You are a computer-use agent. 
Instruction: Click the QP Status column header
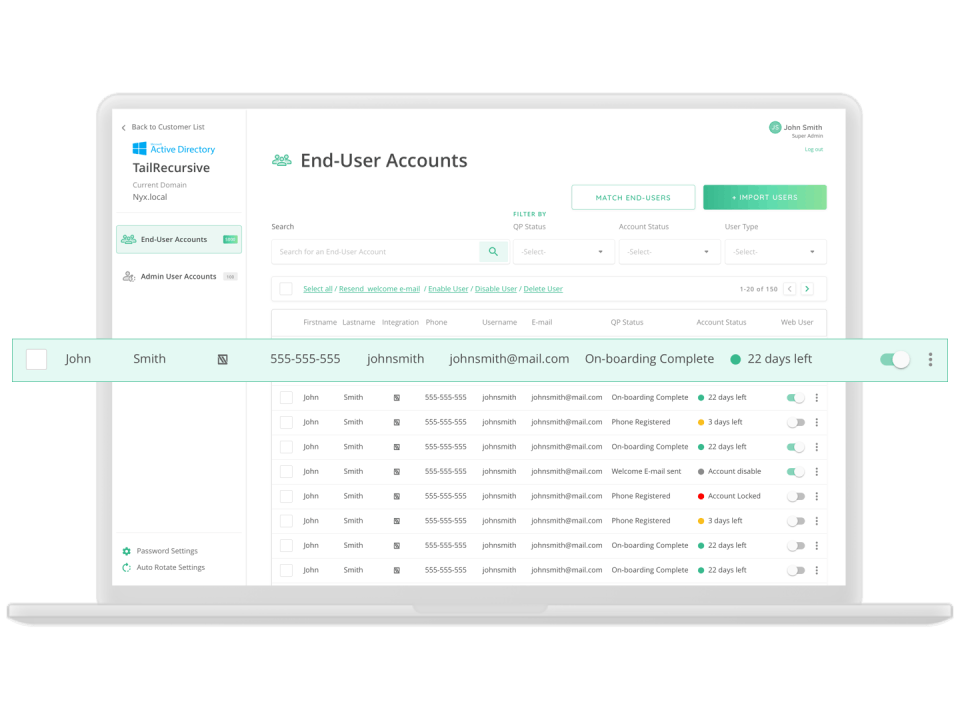click(x=627, y=322)
